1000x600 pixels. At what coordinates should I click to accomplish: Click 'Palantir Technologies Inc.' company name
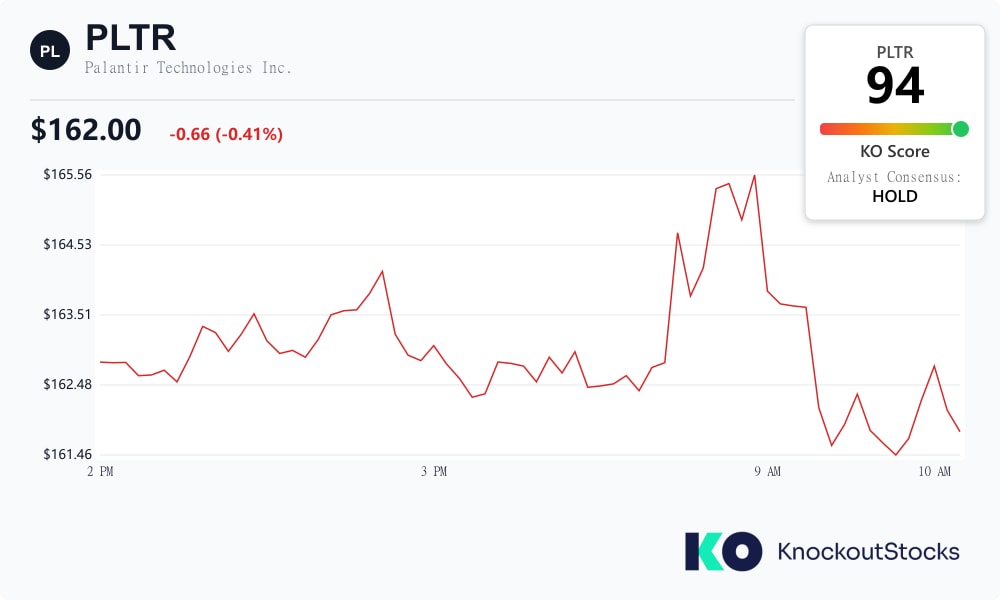pos(188,68)
